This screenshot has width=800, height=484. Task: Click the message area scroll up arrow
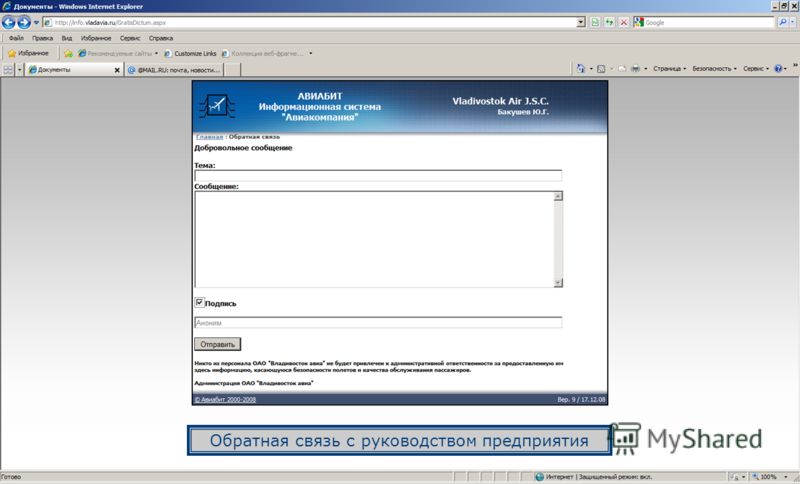point(559,196)
